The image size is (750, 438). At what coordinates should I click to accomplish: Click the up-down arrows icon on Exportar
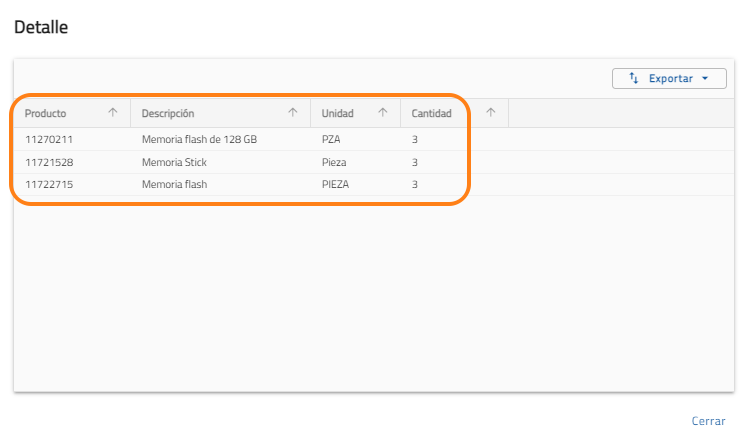[x=633, y=78]
